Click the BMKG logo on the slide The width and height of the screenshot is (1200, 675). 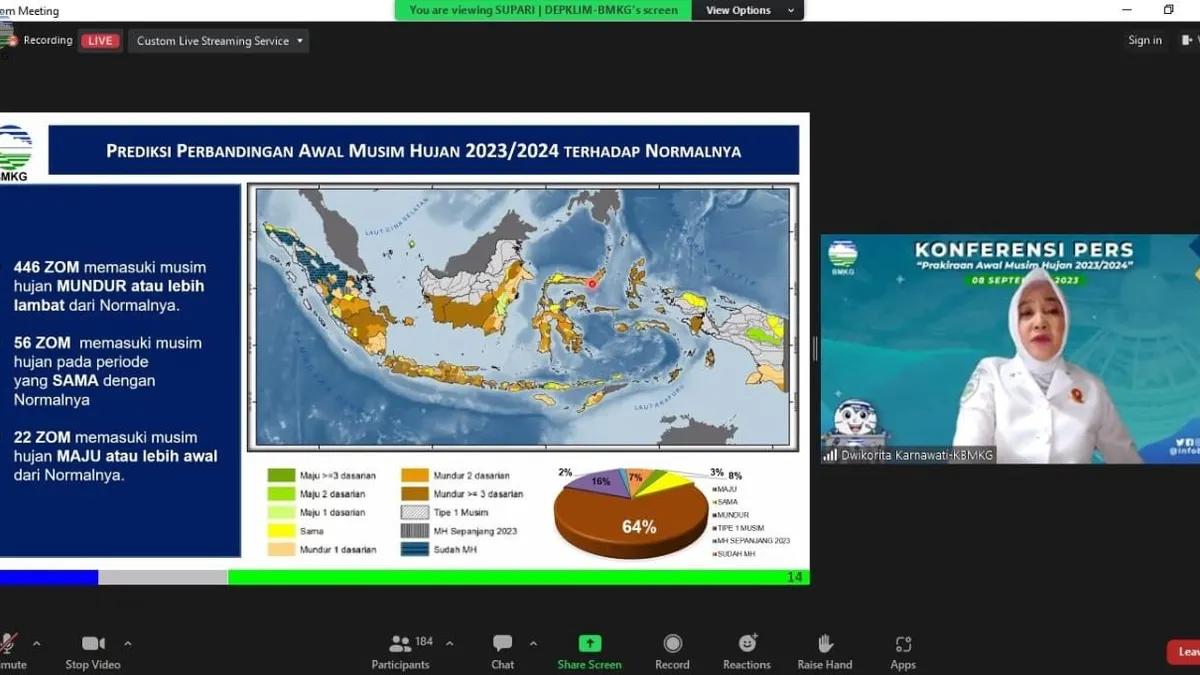(14, 153)
